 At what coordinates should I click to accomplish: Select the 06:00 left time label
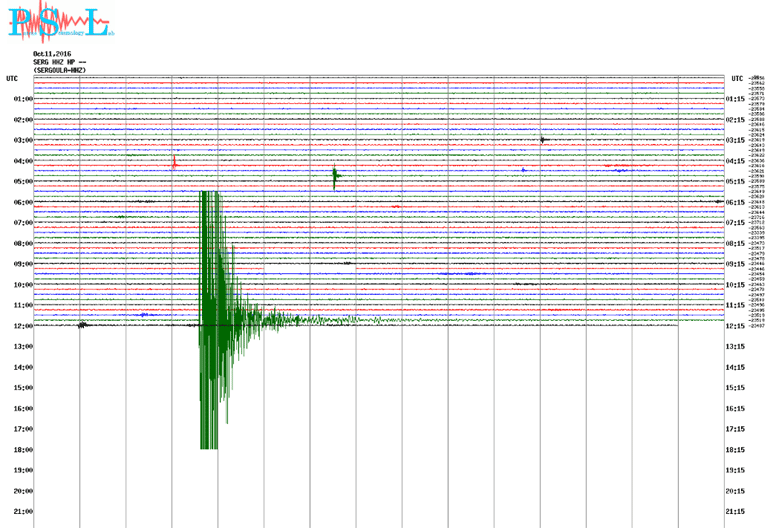[23, 202]
